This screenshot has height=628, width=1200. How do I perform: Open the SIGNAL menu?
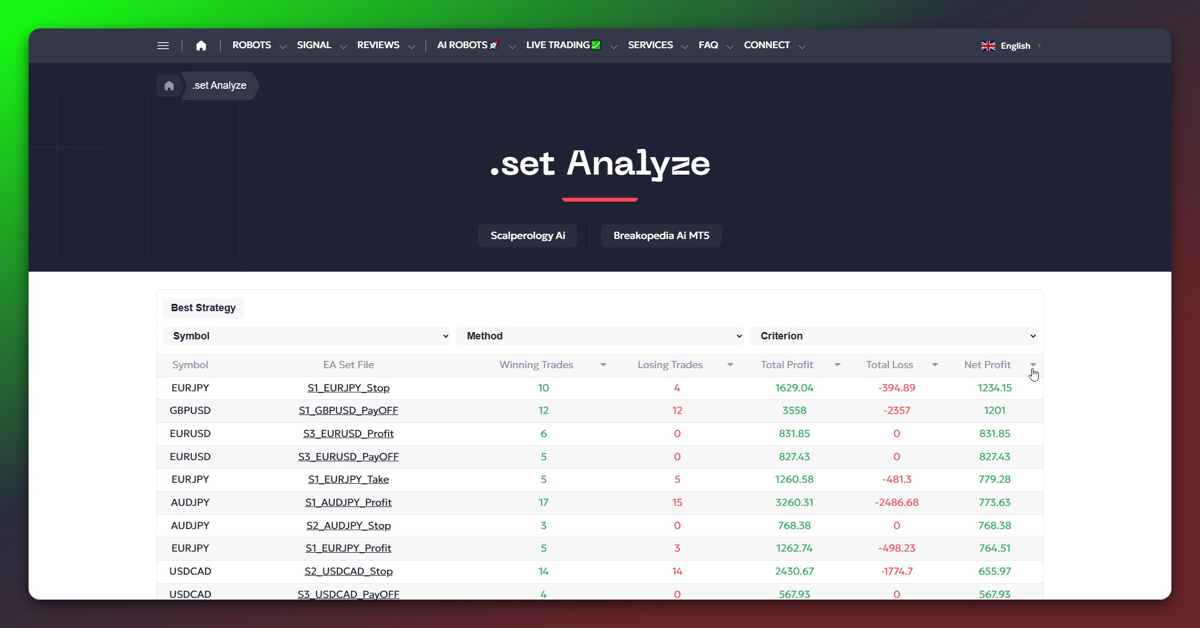click(x=314, y=45)
